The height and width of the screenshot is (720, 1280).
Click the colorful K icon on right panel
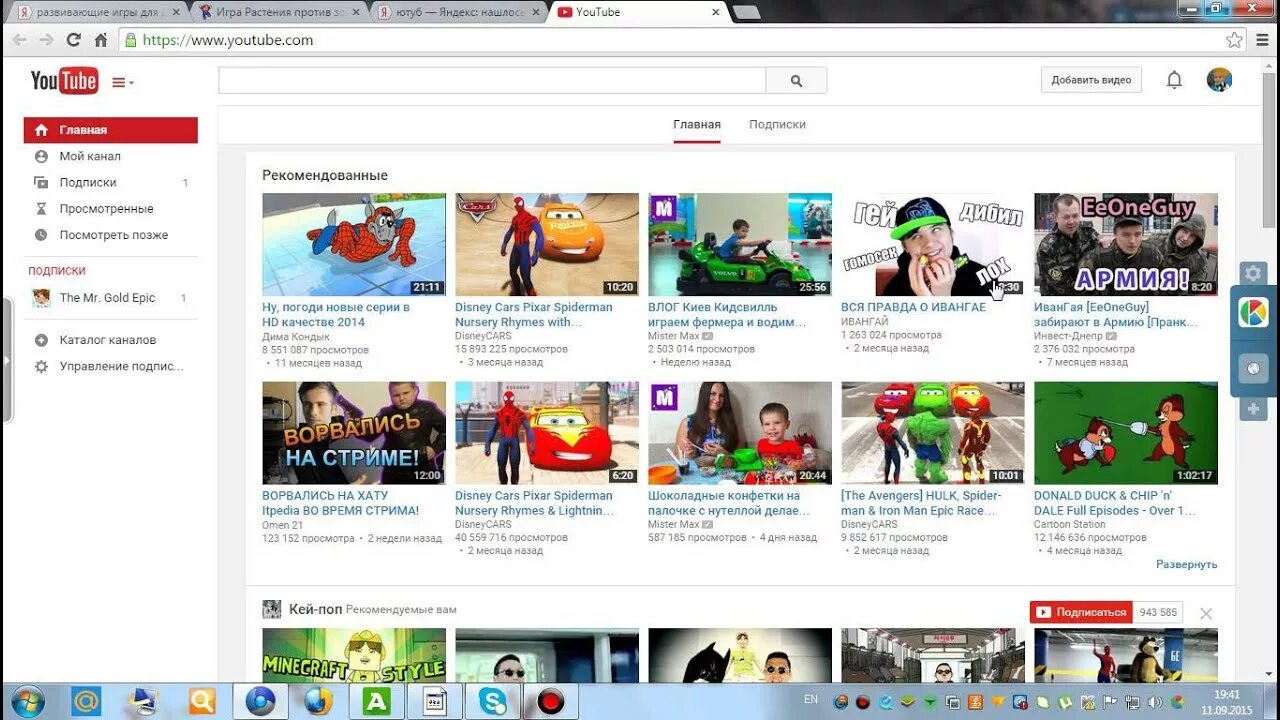click(x=1254, y=312)
